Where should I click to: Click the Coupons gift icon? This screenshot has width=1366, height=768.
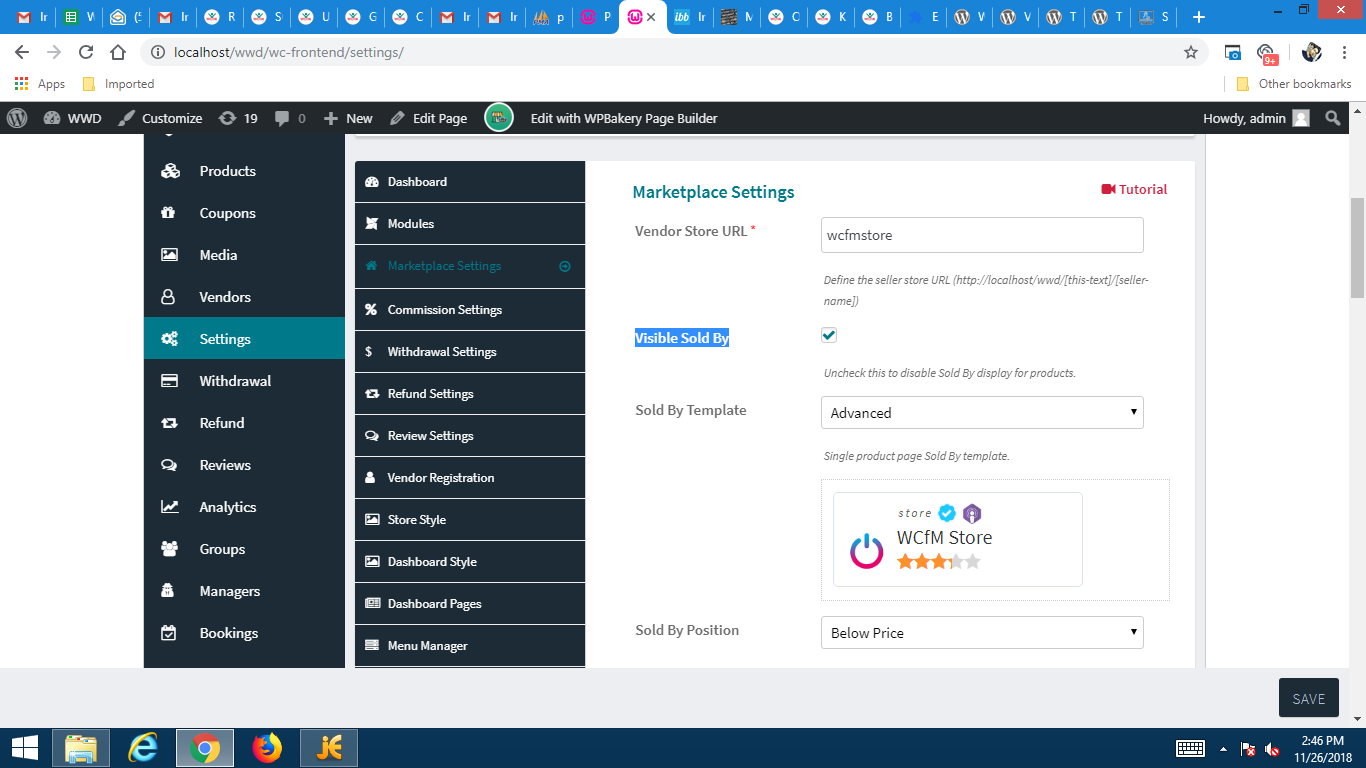click(x=169, y=213)
